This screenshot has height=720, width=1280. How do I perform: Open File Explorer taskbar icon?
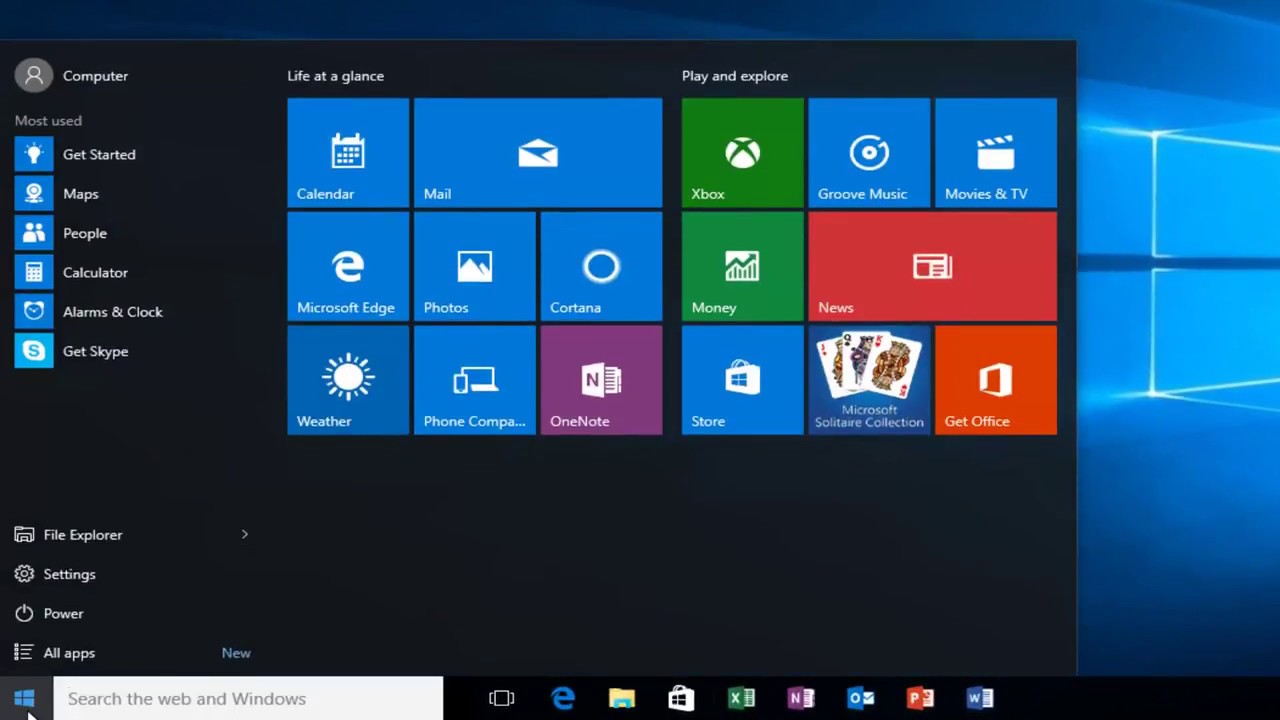pos(622,698)
